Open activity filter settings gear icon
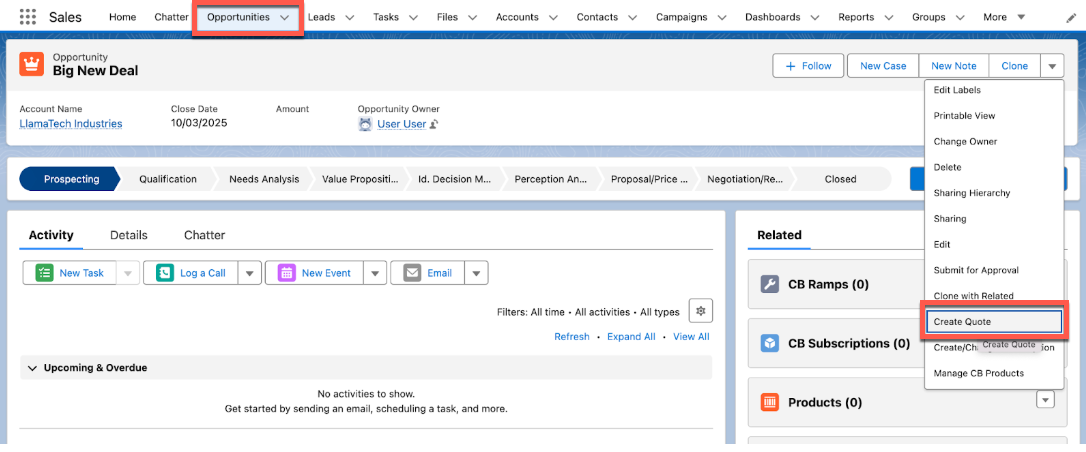 (x=701, y=311)
